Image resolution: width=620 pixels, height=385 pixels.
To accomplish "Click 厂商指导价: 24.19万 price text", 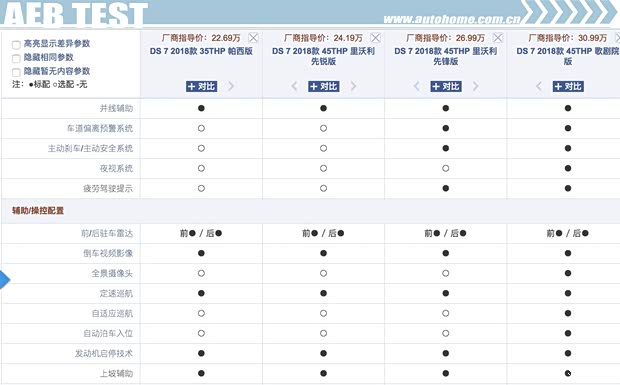I will pyautogui.click(x=323, y=38).
